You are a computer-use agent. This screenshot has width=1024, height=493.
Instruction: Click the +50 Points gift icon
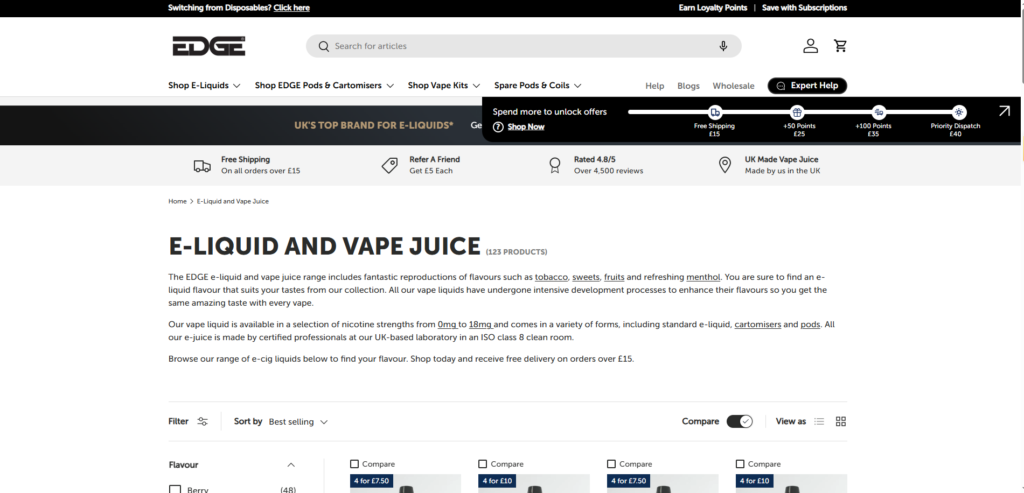(x=797, y=112)
